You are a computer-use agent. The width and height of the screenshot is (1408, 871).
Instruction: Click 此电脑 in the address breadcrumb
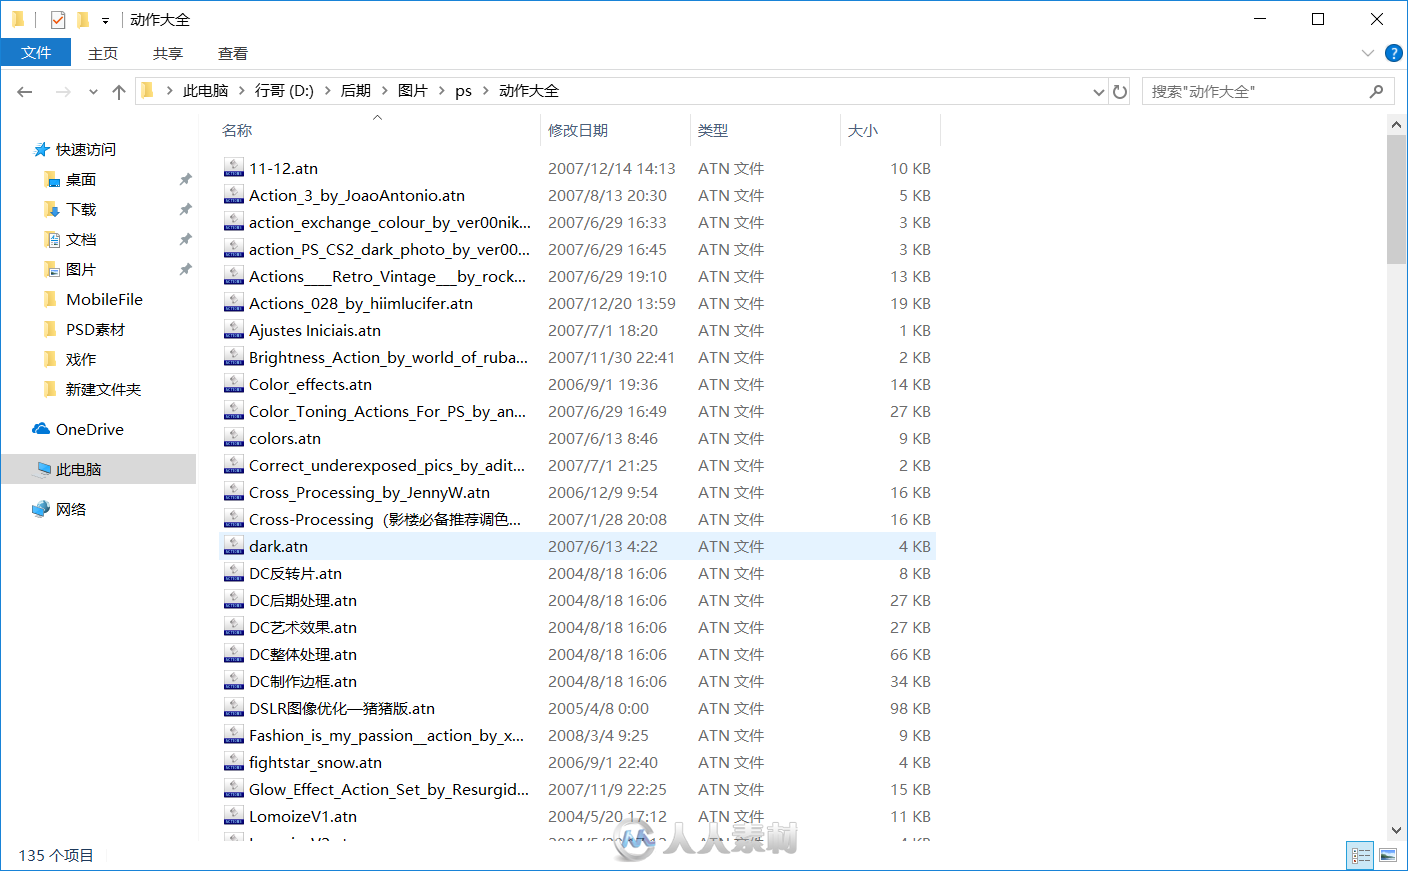pos(206,91)
